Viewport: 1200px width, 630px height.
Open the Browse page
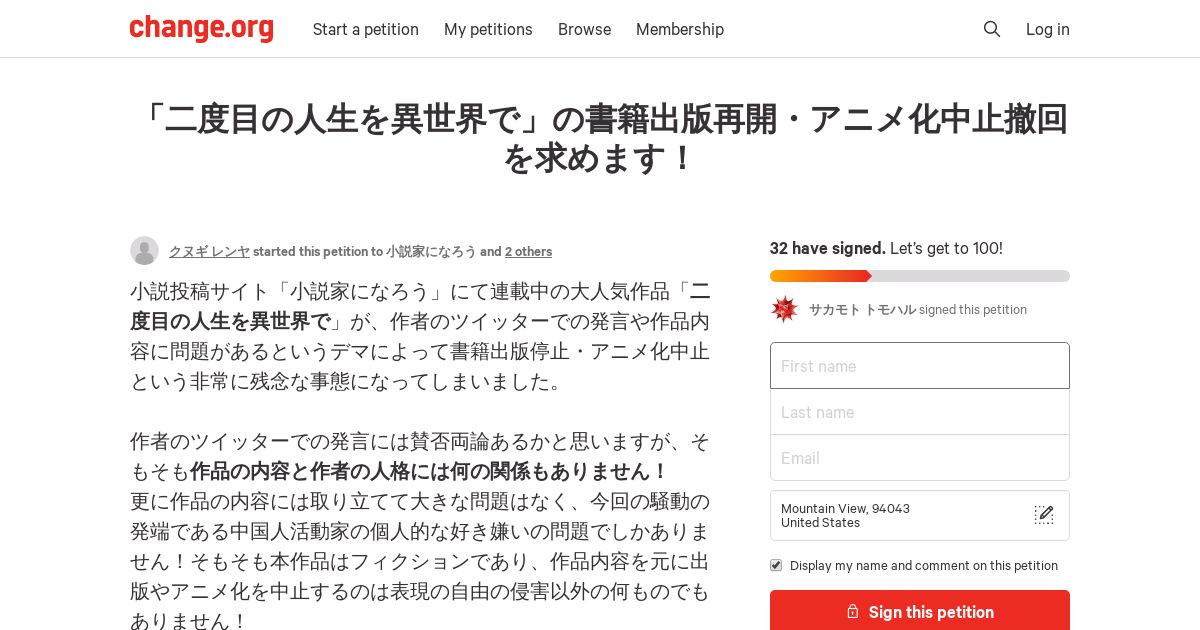pos(584,29)
